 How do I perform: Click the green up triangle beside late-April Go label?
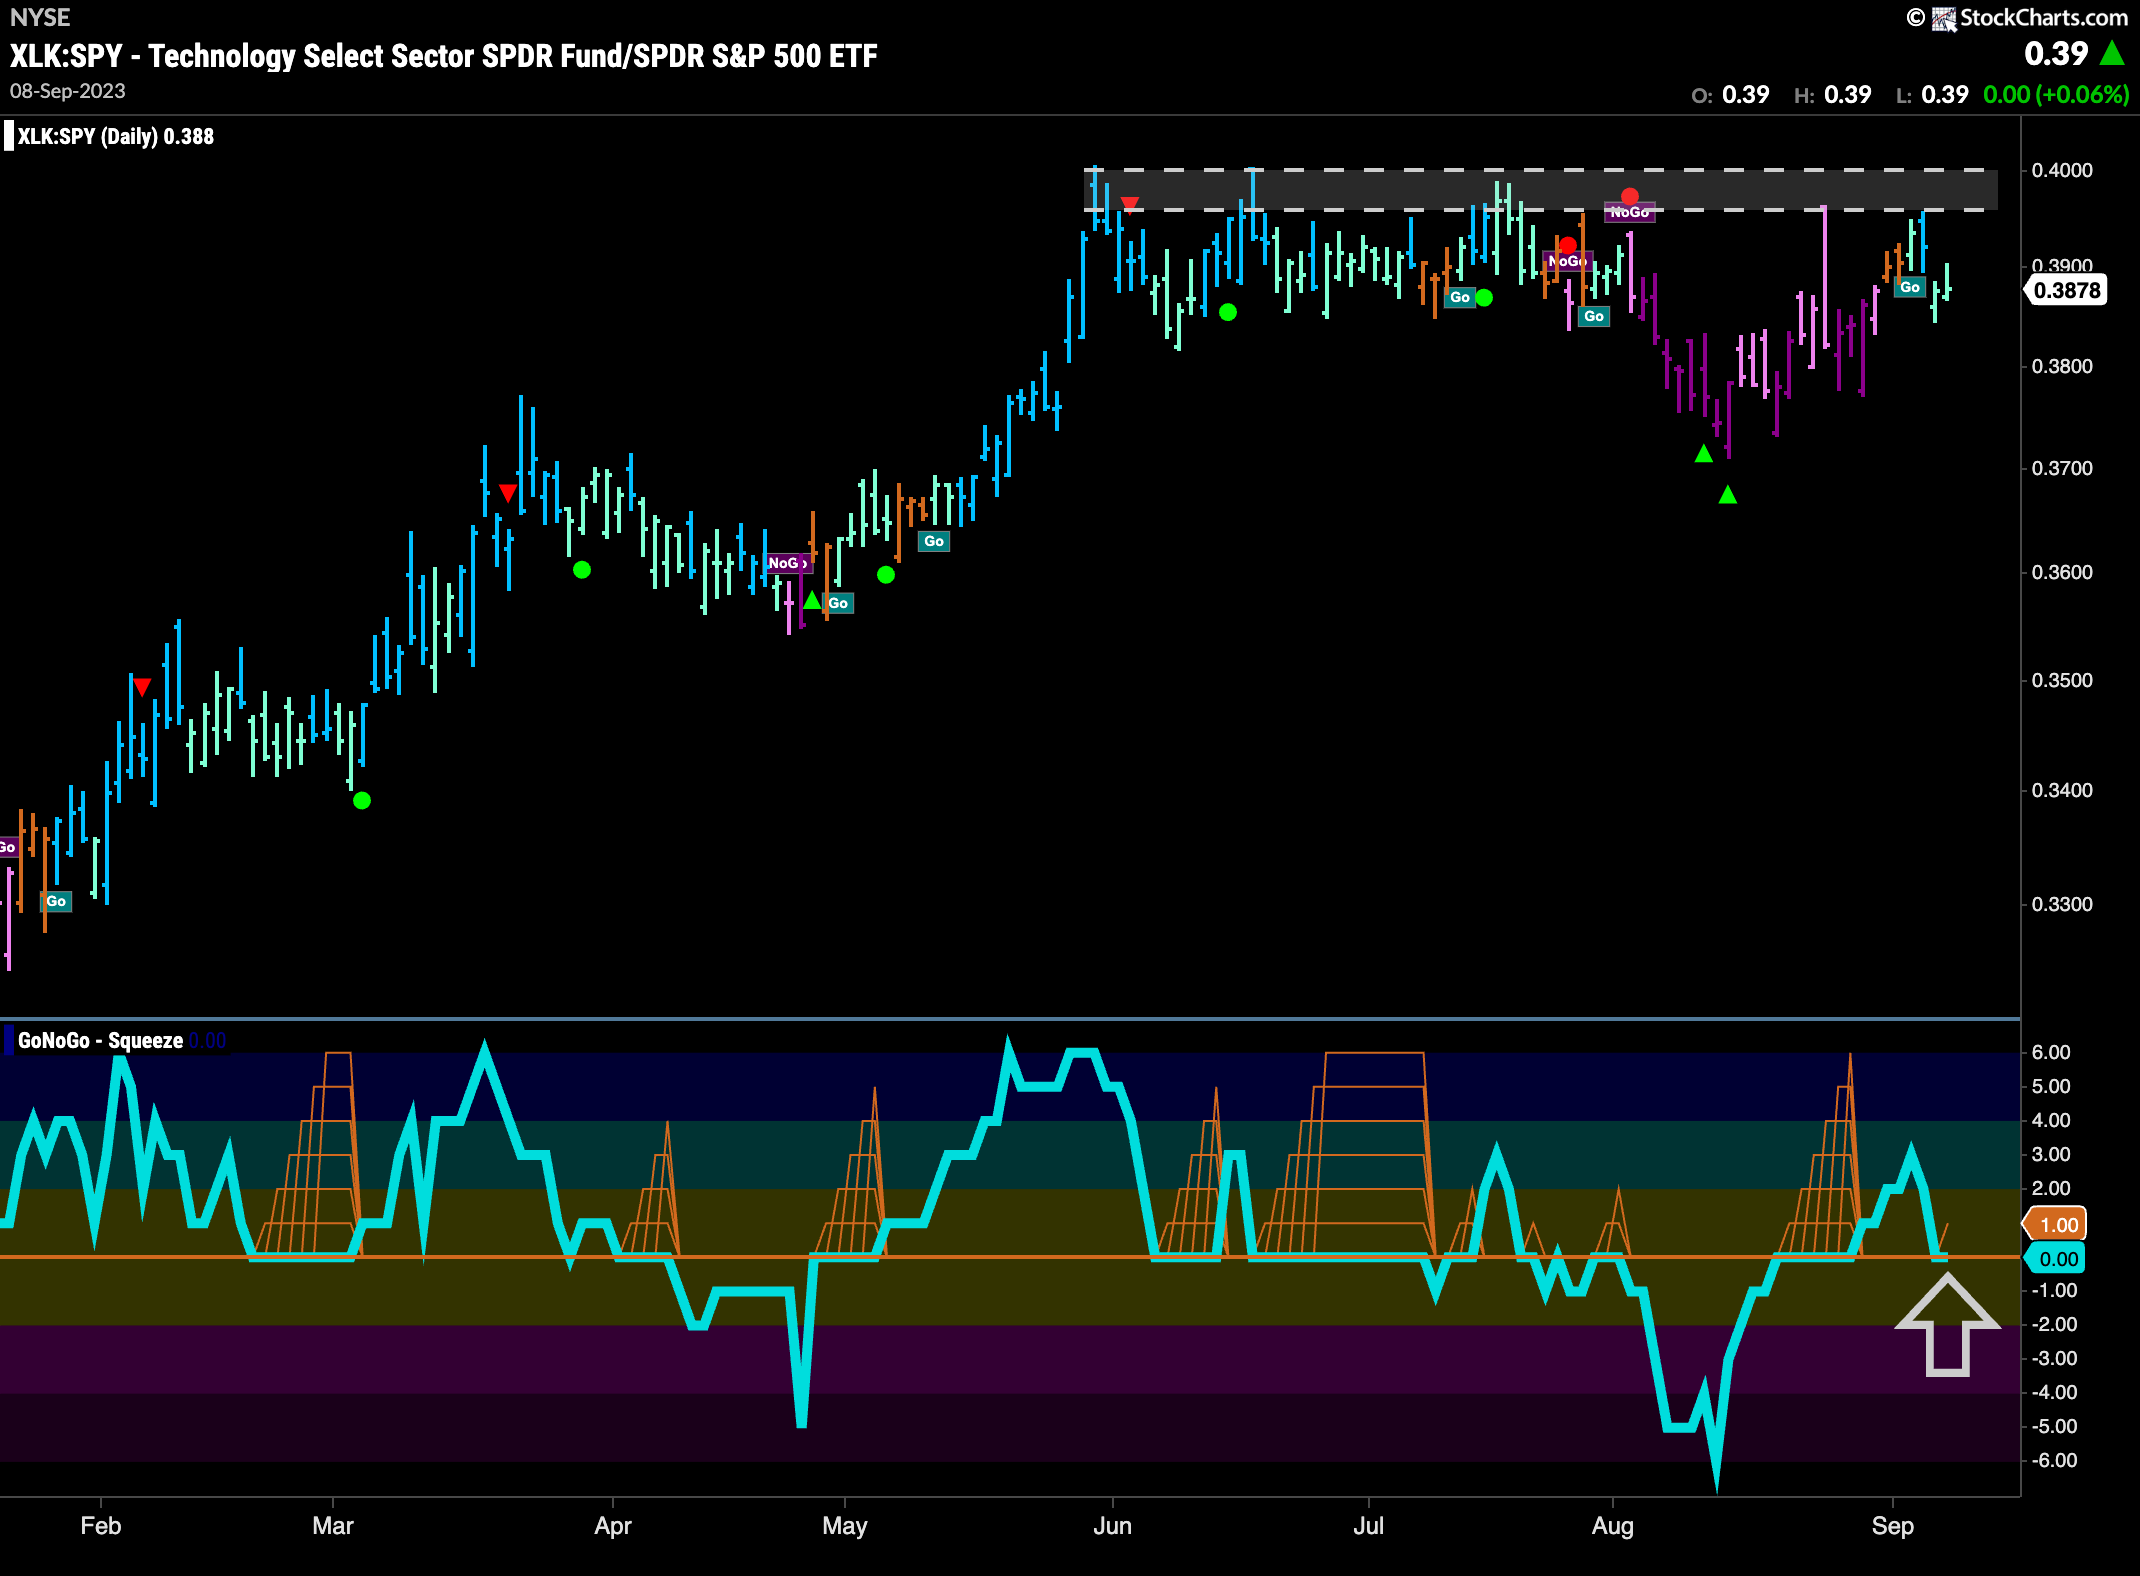point(812,601)
